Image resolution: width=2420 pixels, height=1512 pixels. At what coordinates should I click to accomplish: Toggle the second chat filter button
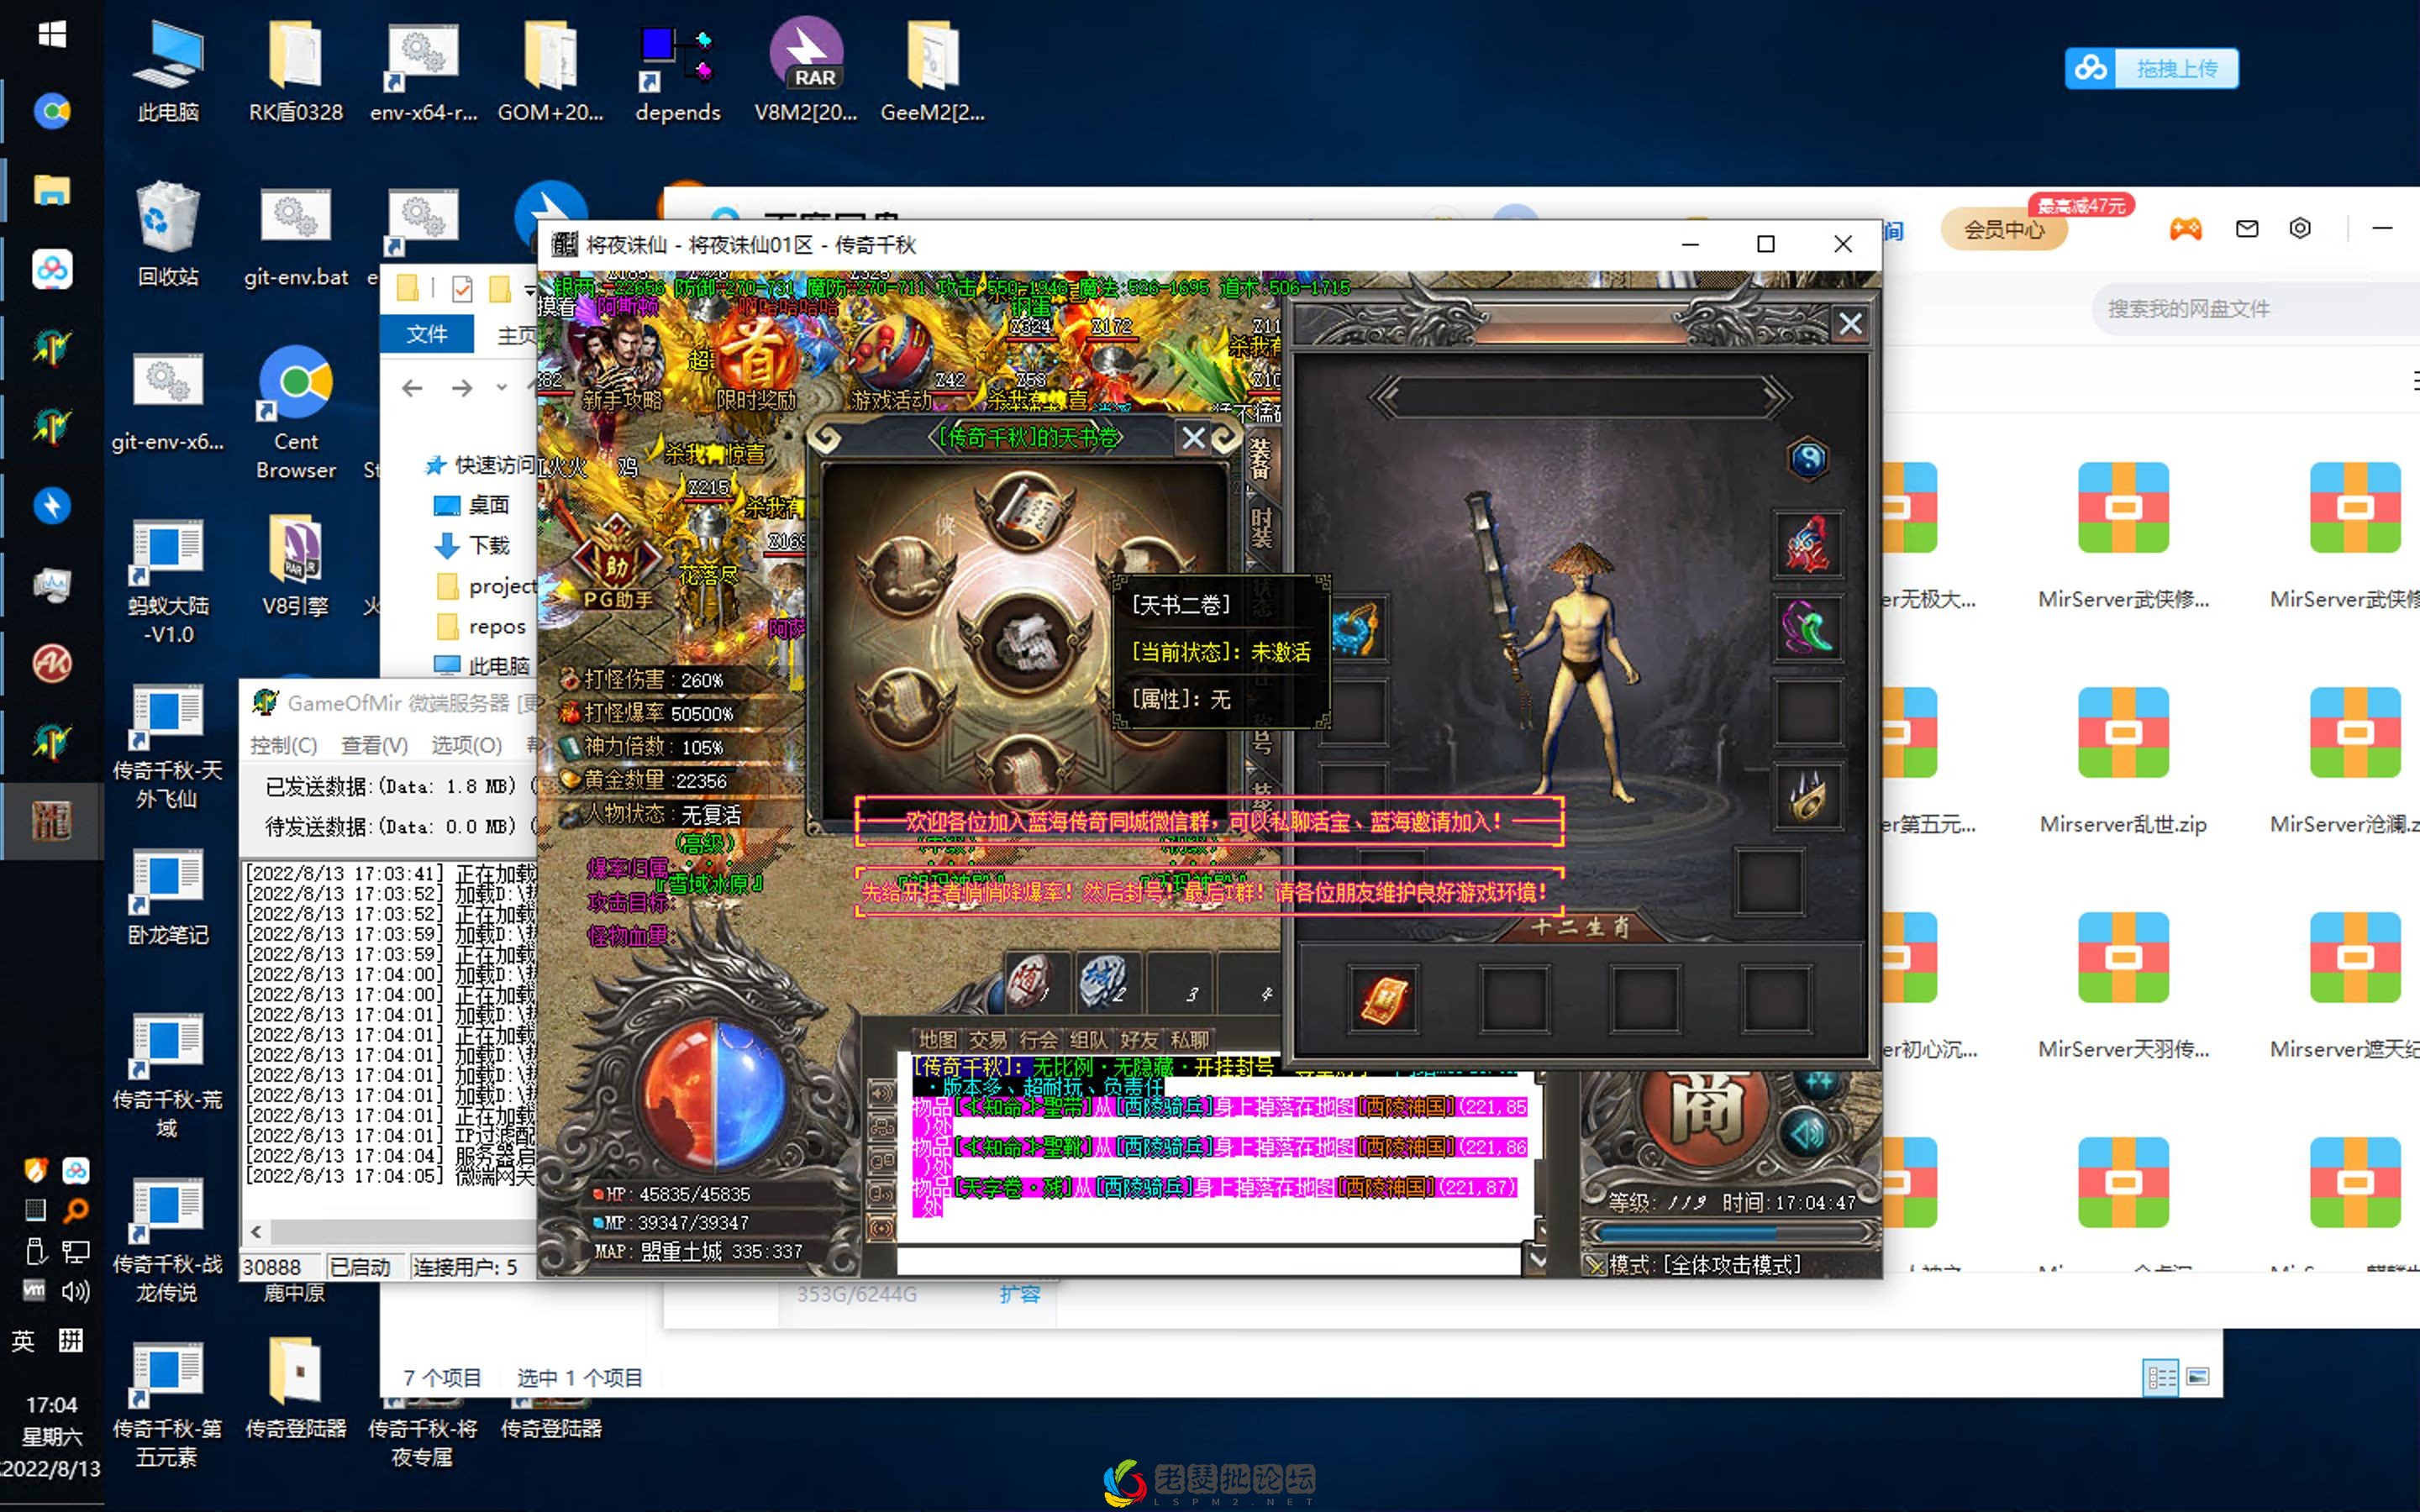point(881,1127)
